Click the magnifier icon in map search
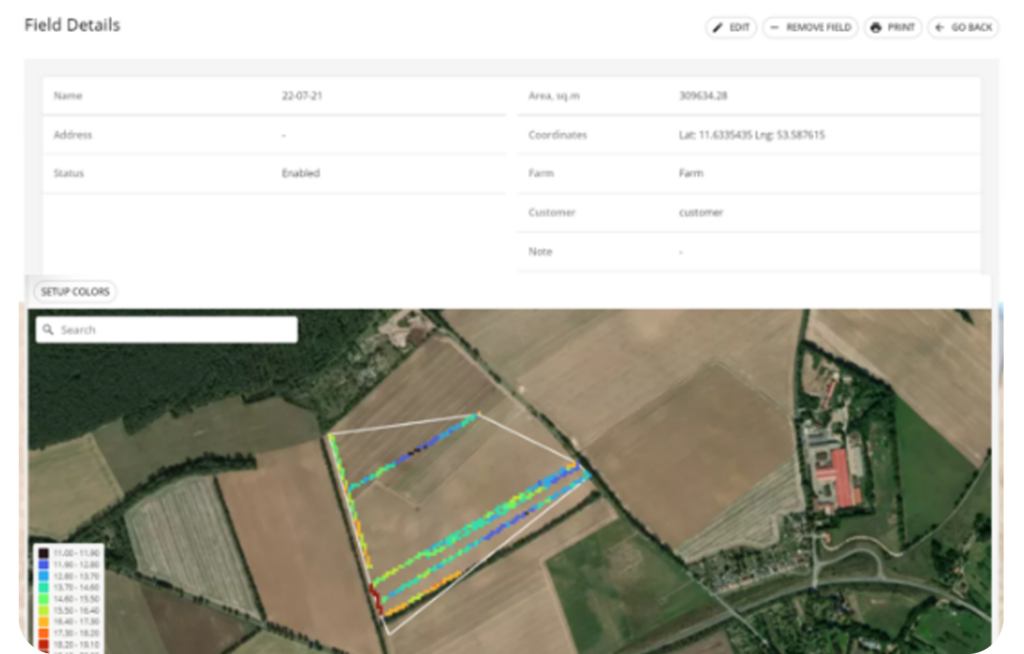This screenshot has height=654, width=1024. tap(48, 330)
